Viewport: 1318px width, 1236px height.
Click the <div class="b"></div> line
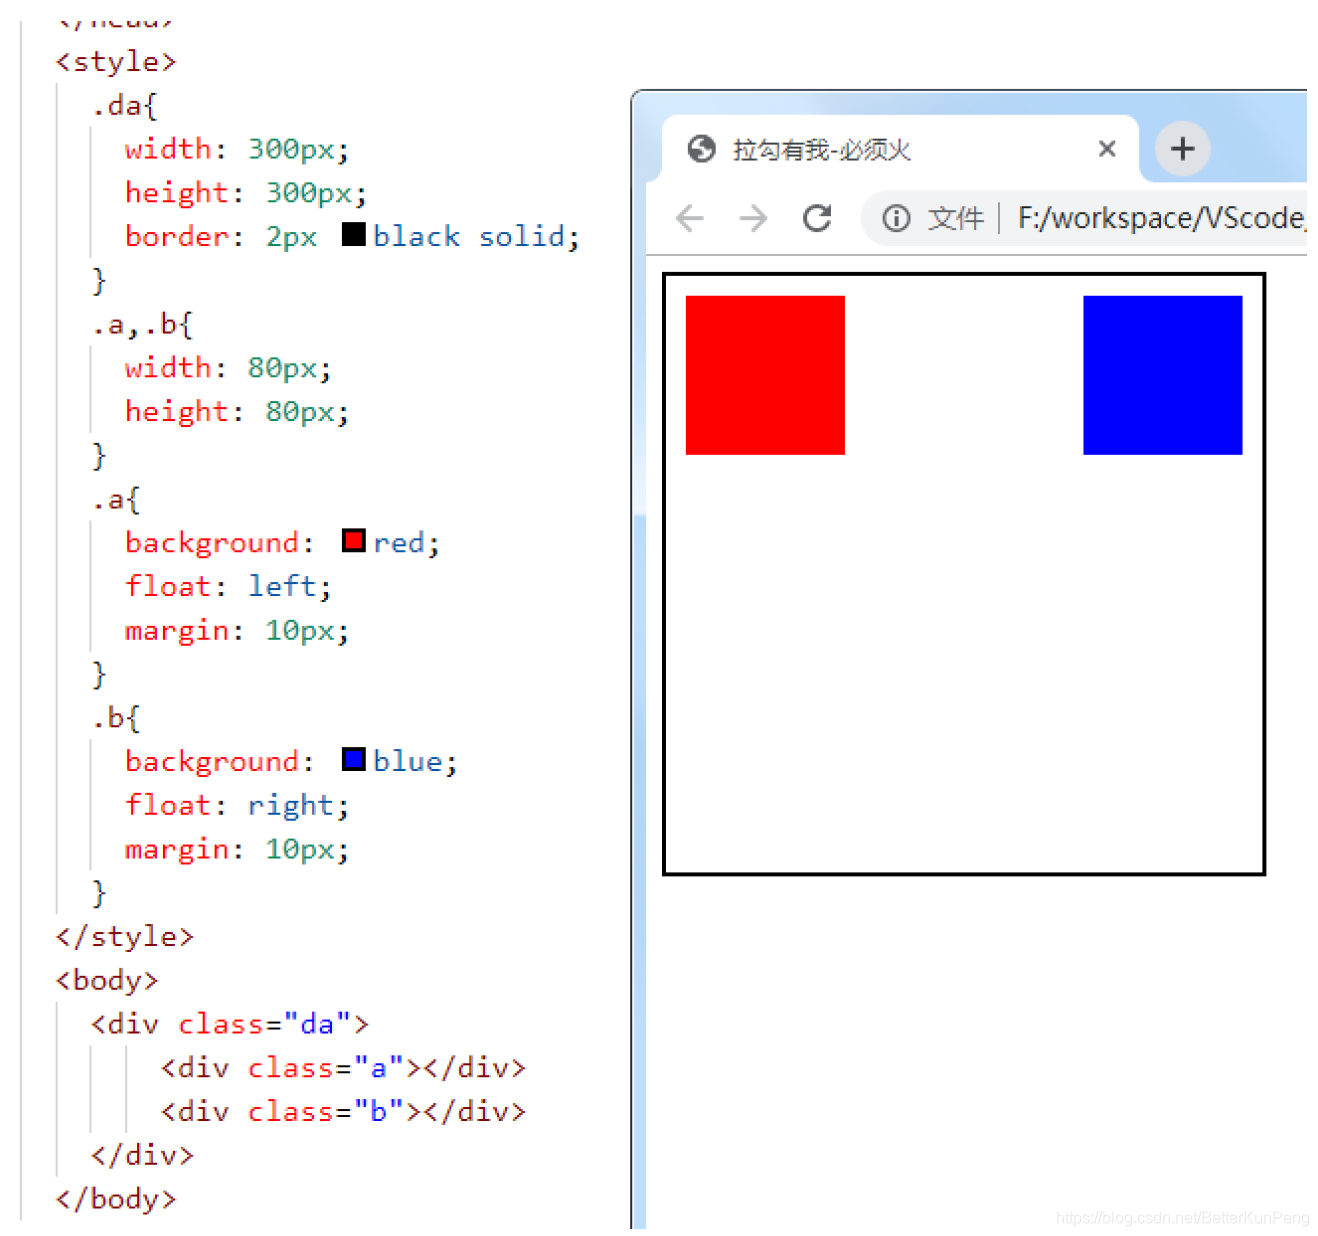point(343,1112)
